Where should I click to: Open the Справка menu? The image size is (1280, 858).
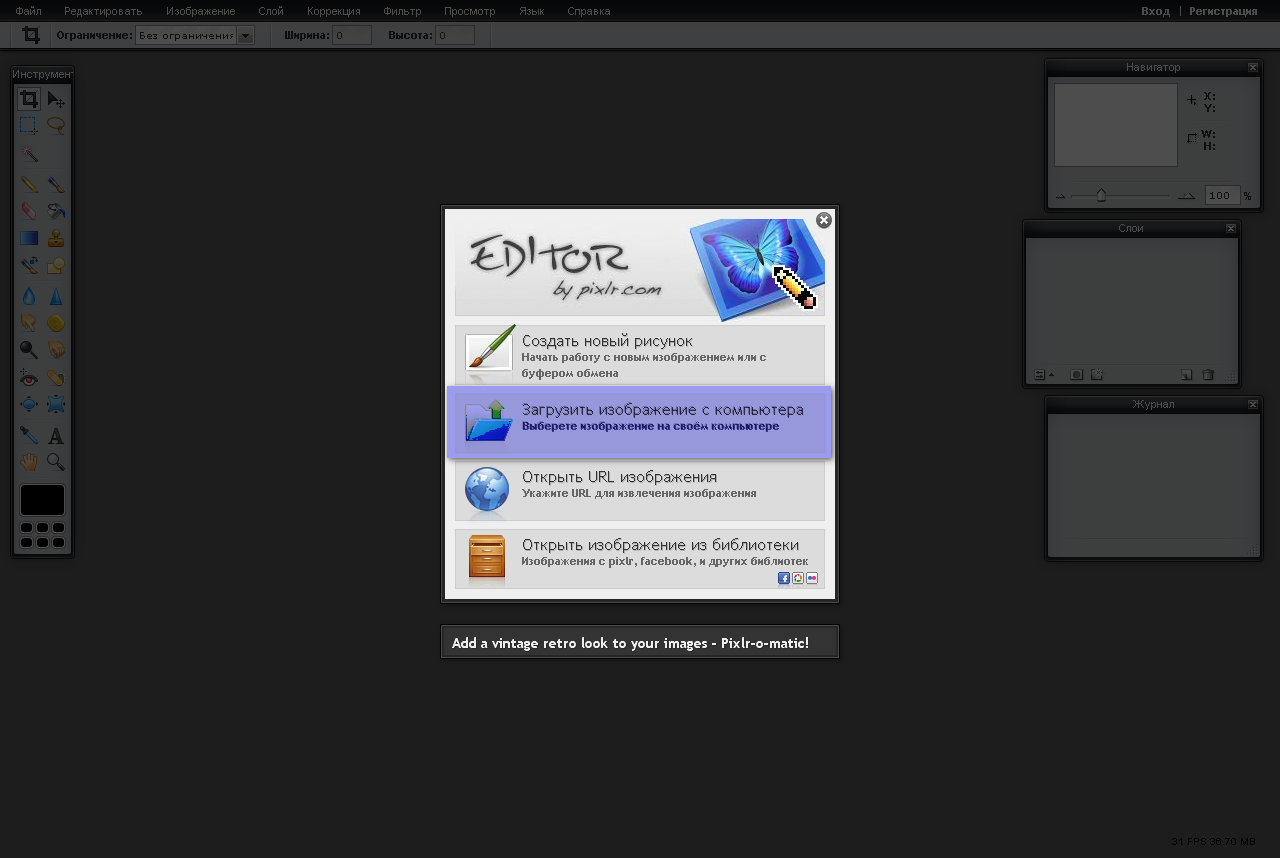[x=589, y=11]
